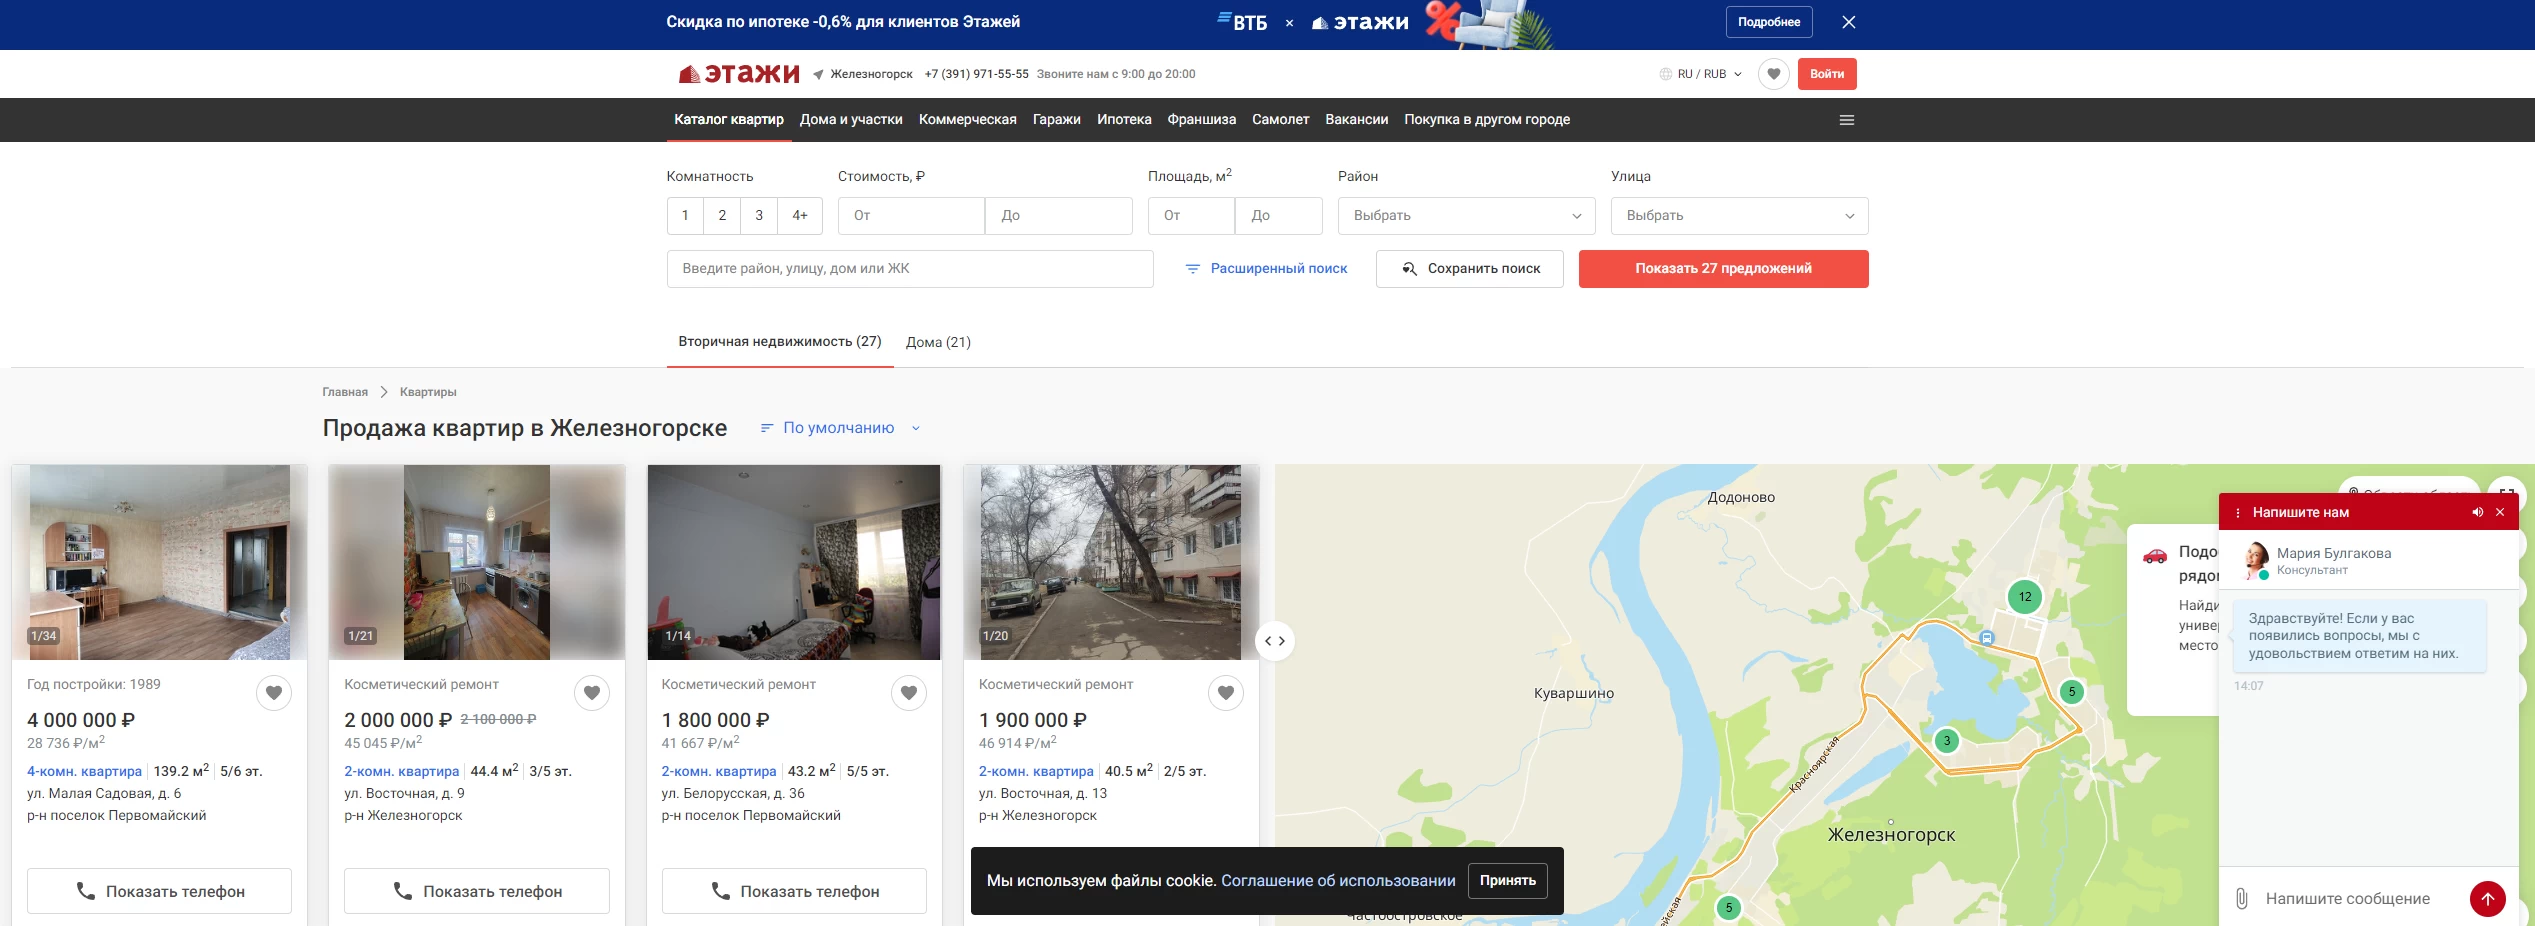Select 1-room filter
This screenshot has height=926, width=2535.
tap(685, 216)
